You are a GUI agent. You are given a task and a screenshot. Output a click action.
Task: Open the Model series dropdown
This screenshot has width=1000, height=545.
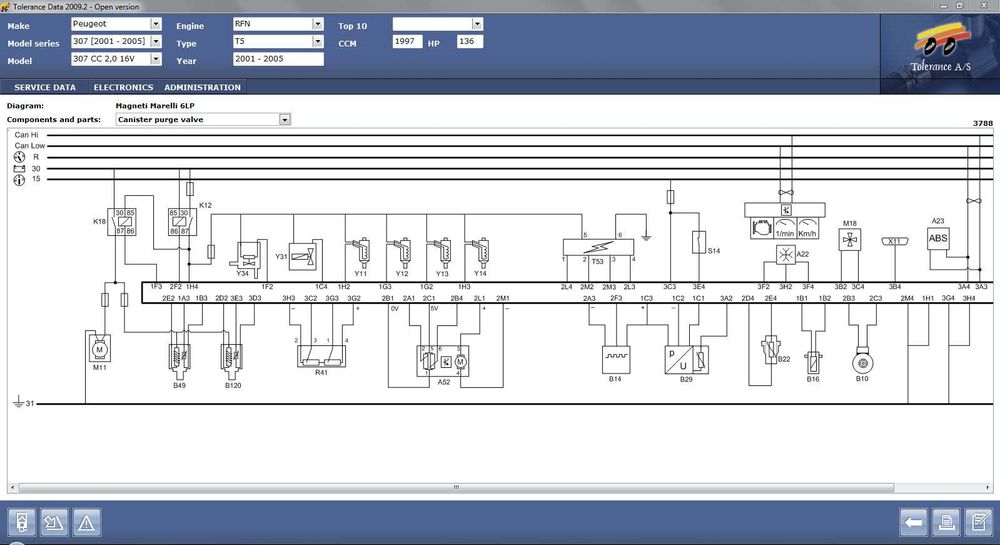156,41
